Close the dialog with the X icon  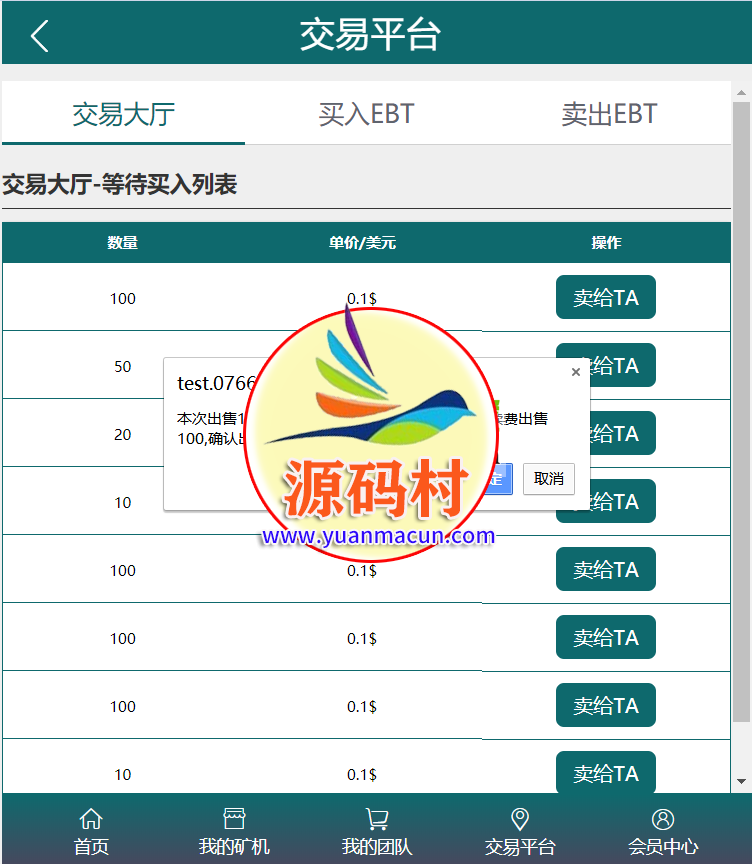(x=575, y=372)
